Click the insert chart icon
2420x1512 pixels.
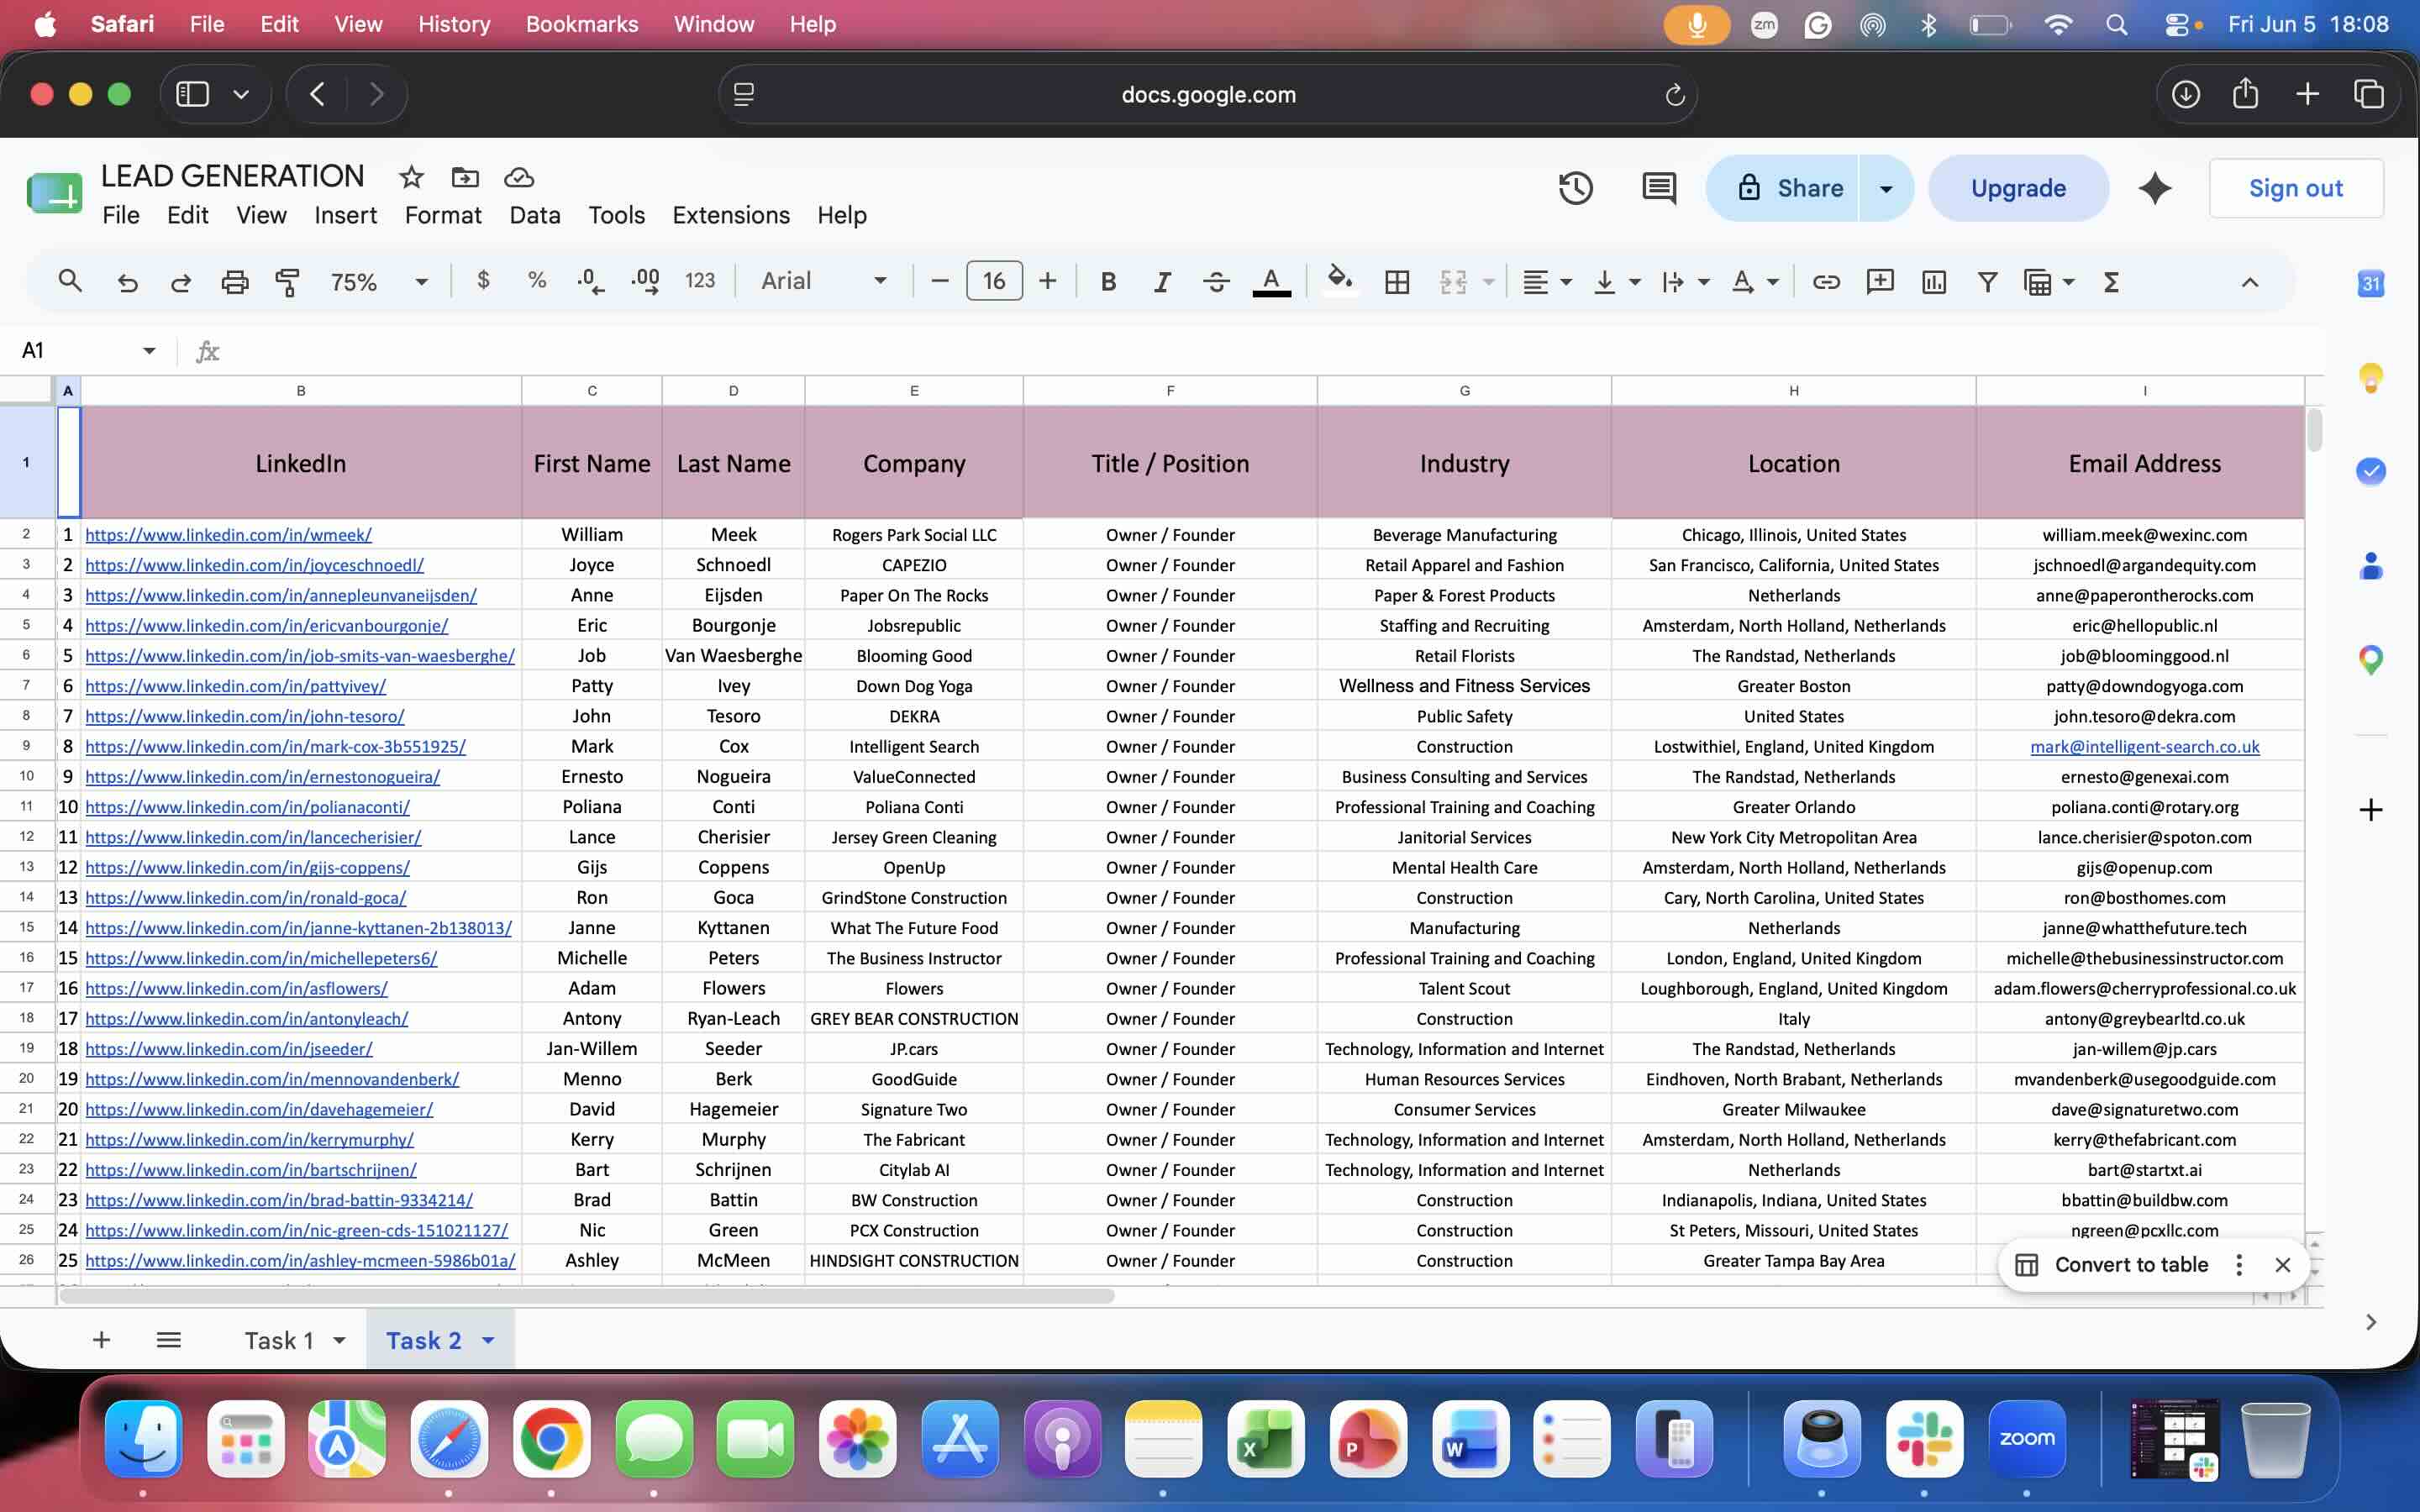(x=1933, y=282)
